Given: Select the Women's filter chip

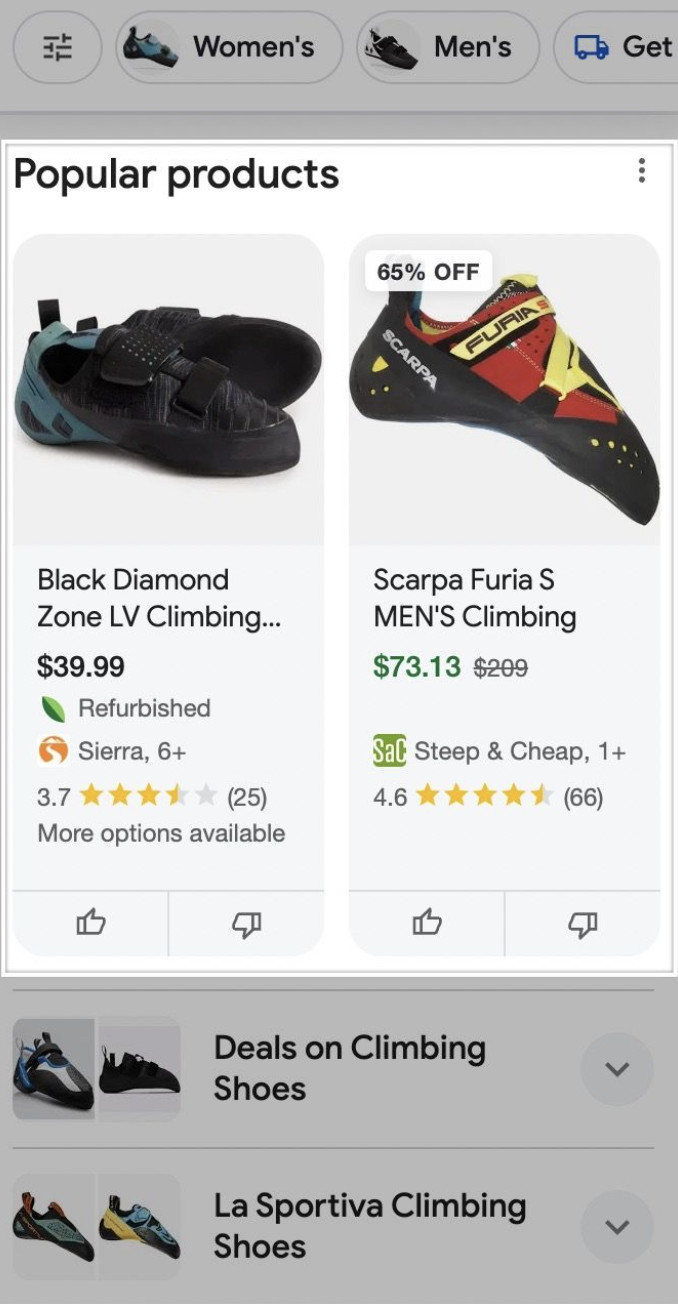Looking at the screenshot, I should [x=229, y=47].
